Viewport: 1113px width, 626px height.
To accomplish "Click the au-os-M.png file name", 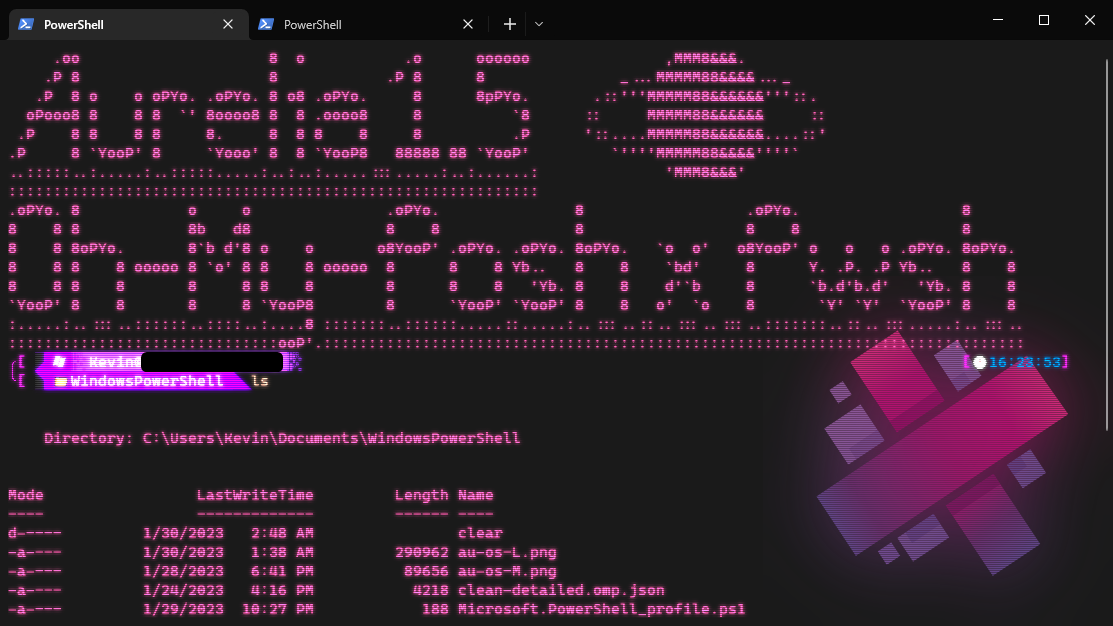I will point(508,571).
